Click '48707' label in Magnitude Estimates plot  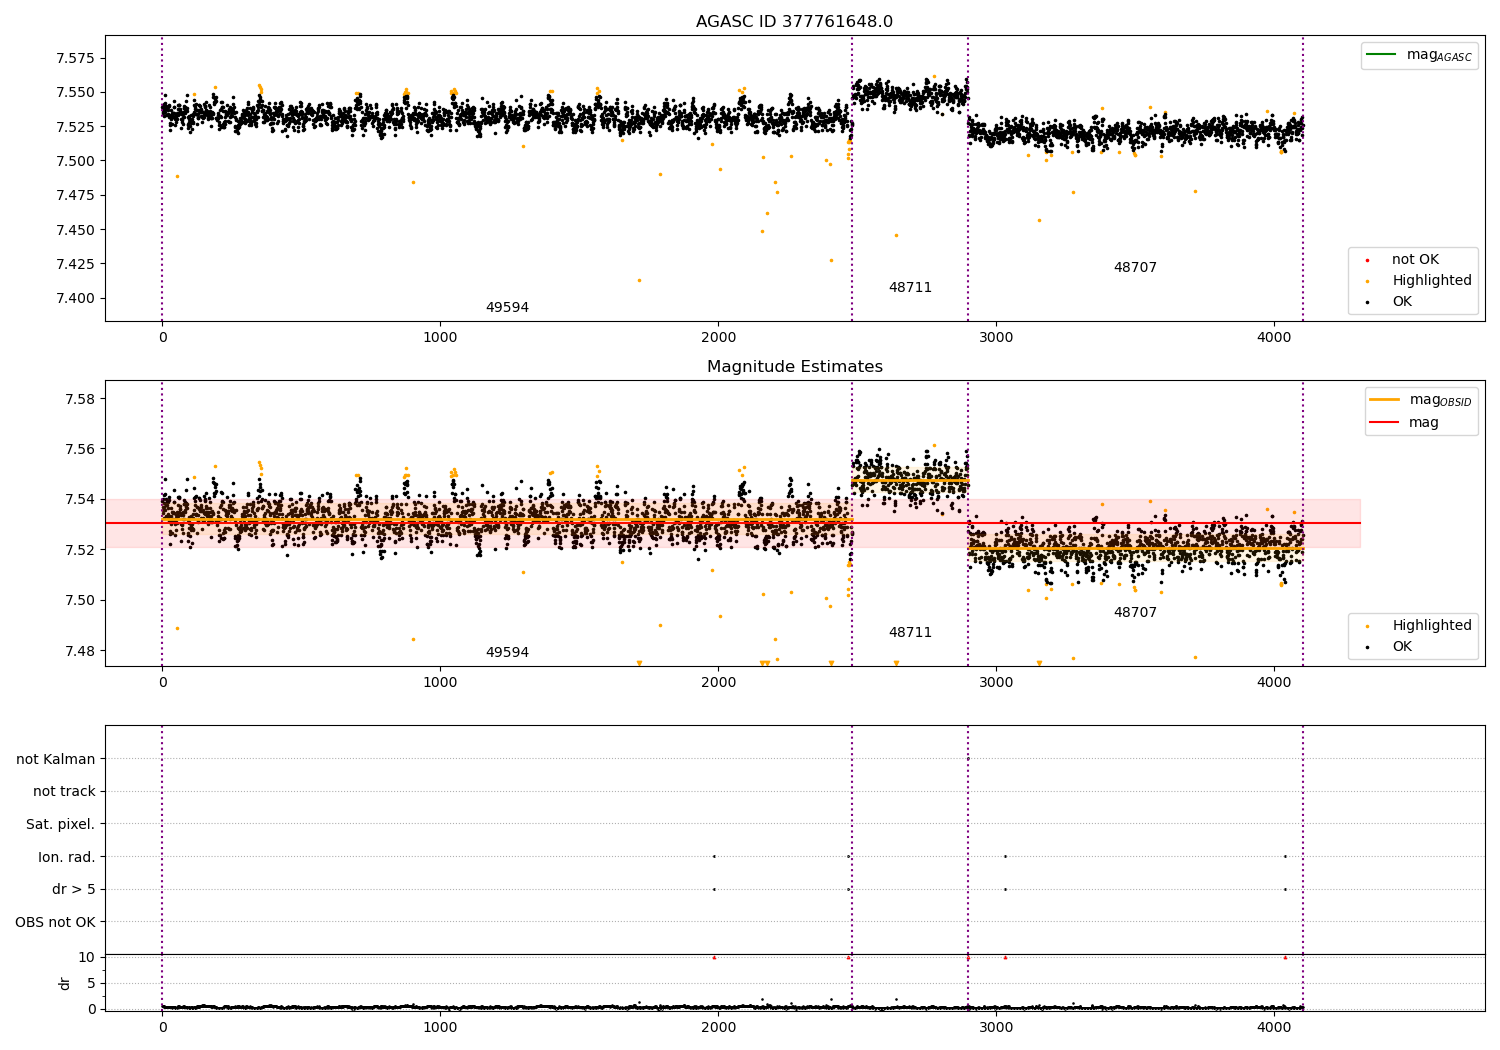1135,613
